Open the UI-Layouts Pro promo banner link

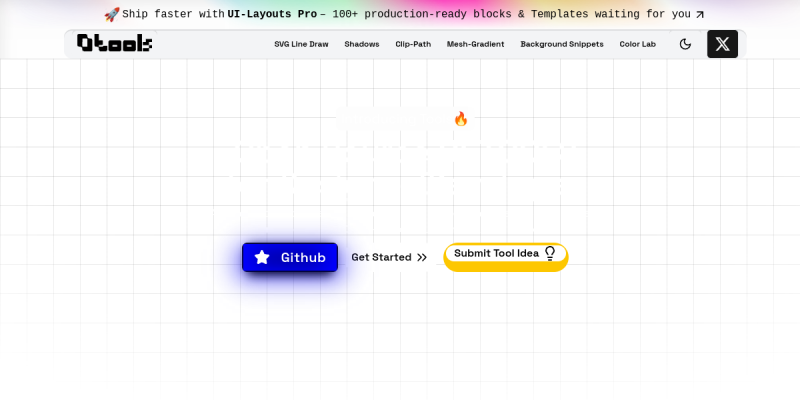tap(404, 14)
